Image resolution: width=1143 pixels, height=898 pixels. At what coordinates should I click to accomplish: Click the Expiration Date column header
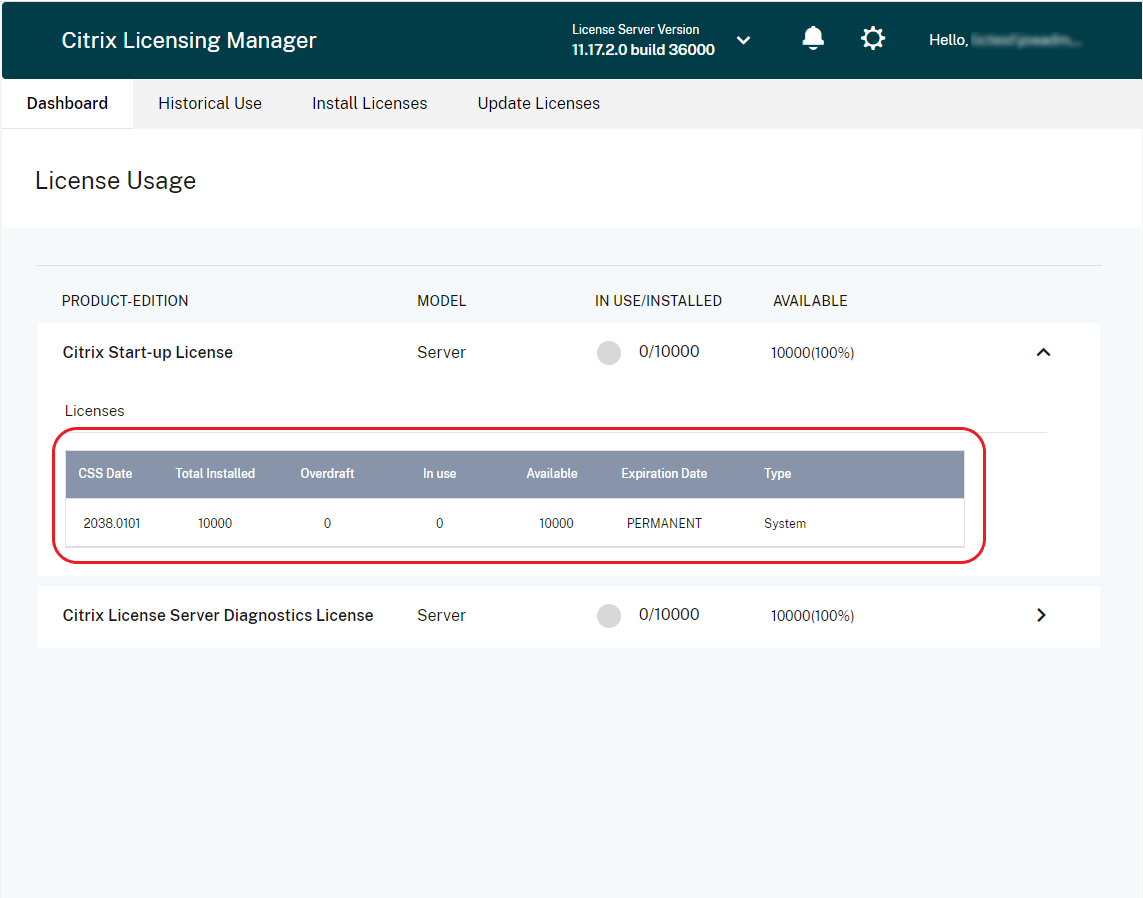pyautogui.click(x=664, y=474)
